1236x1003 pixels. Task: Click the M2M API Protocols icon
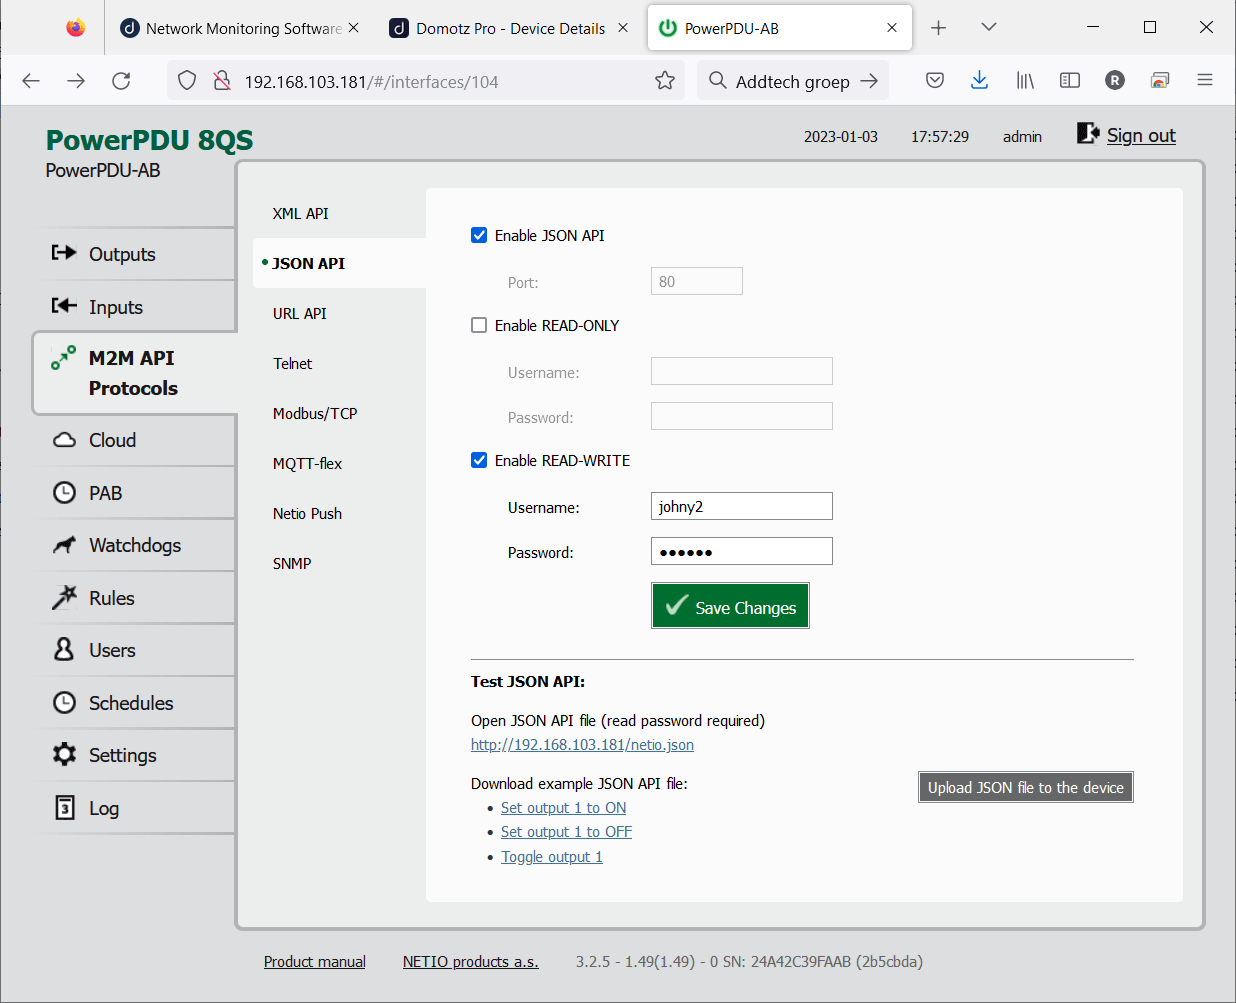(x=64, y=357)
